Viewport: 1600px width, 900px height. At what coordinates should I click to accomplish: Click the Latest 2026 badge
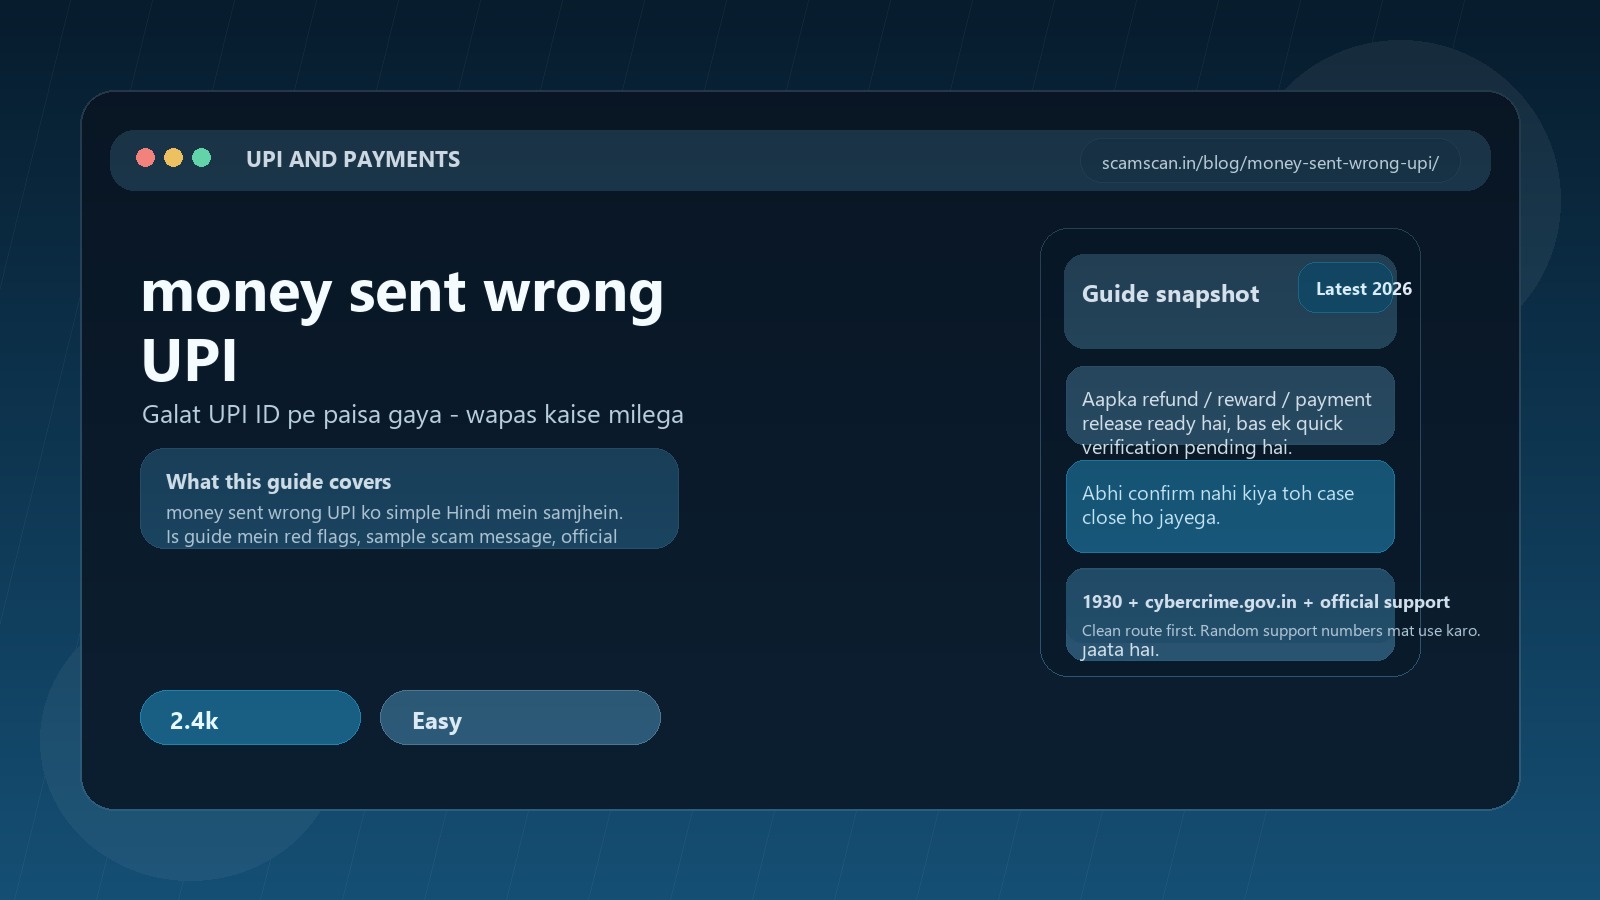pyautogui.click(x=1346, y=288)
